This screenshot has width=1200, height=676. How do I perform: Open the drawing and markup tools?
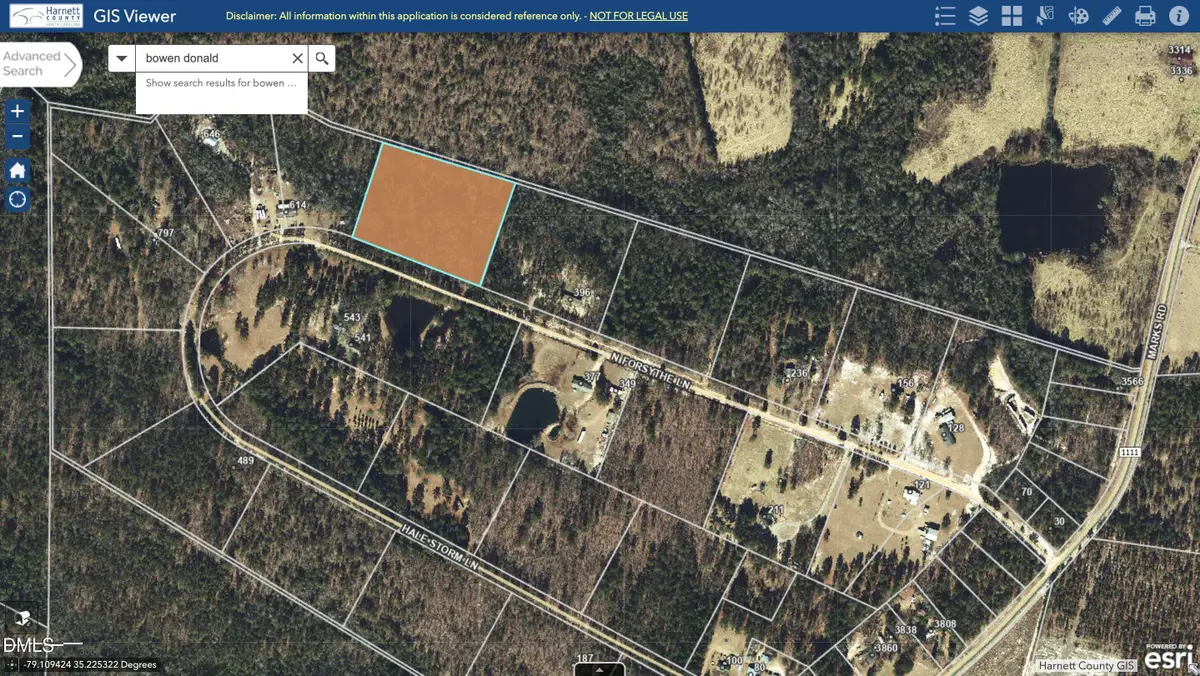(1079, 15)
